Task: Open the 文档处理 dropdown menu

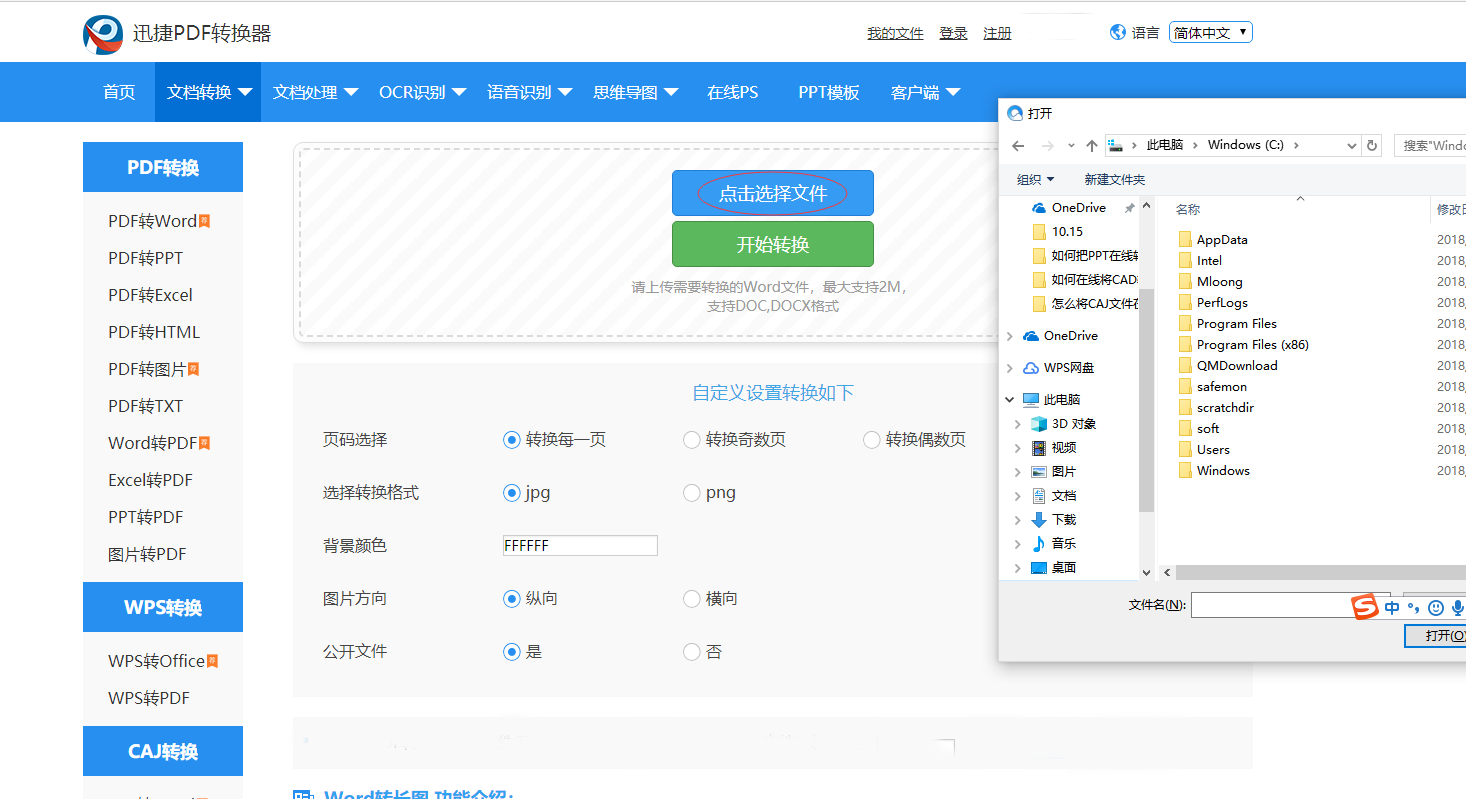Action: pyautogui.click(x=316, y=92)
